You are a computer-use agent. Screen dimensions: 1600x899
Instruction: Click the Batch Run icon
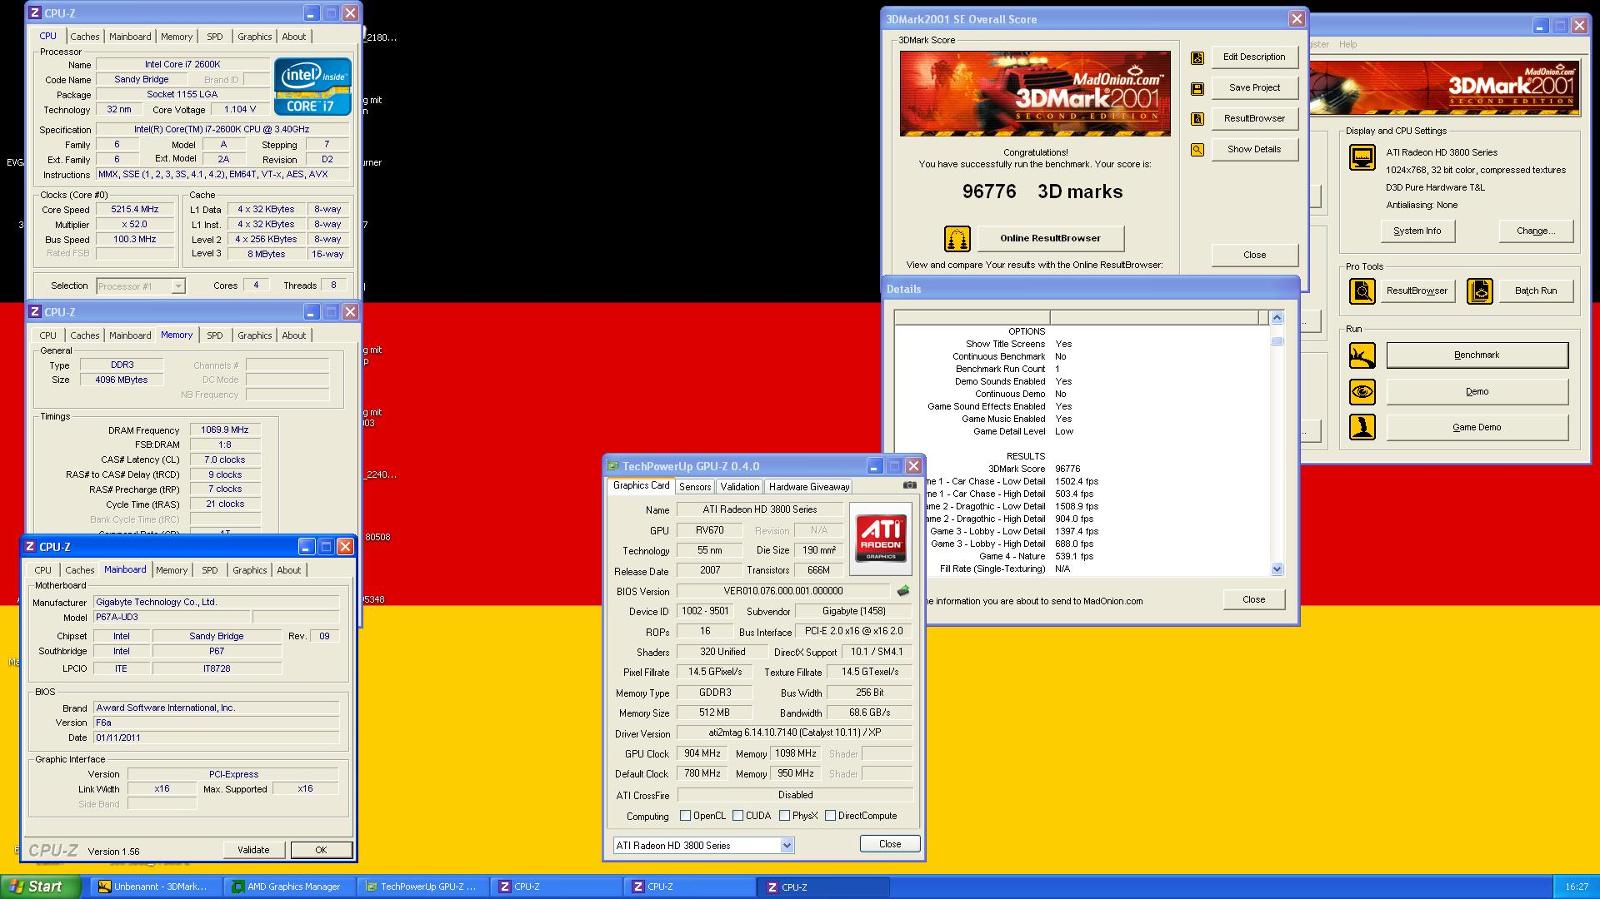(1480, 291)
